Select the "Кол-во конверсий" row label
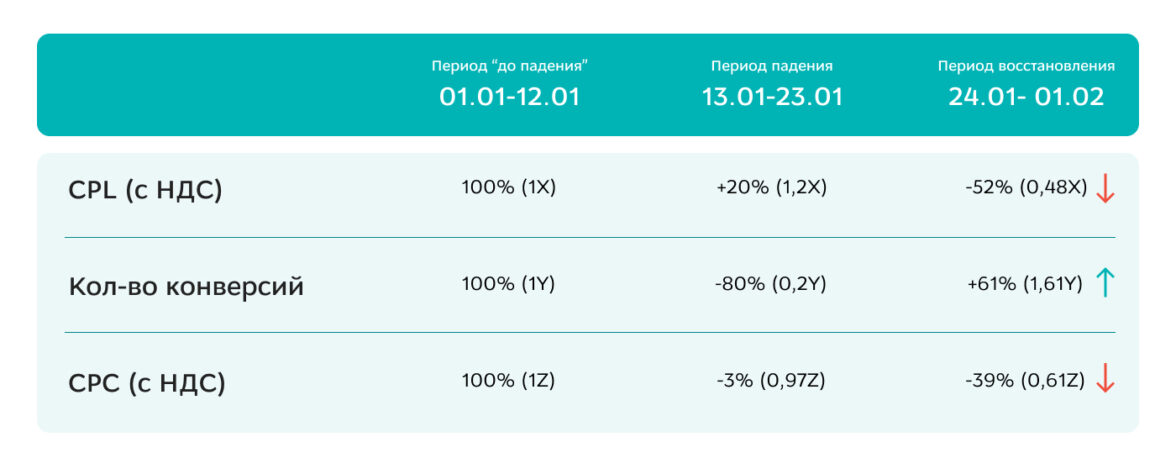Image resolution: width=1176 pixels, height=474 pixels. [x=186, y=287]
